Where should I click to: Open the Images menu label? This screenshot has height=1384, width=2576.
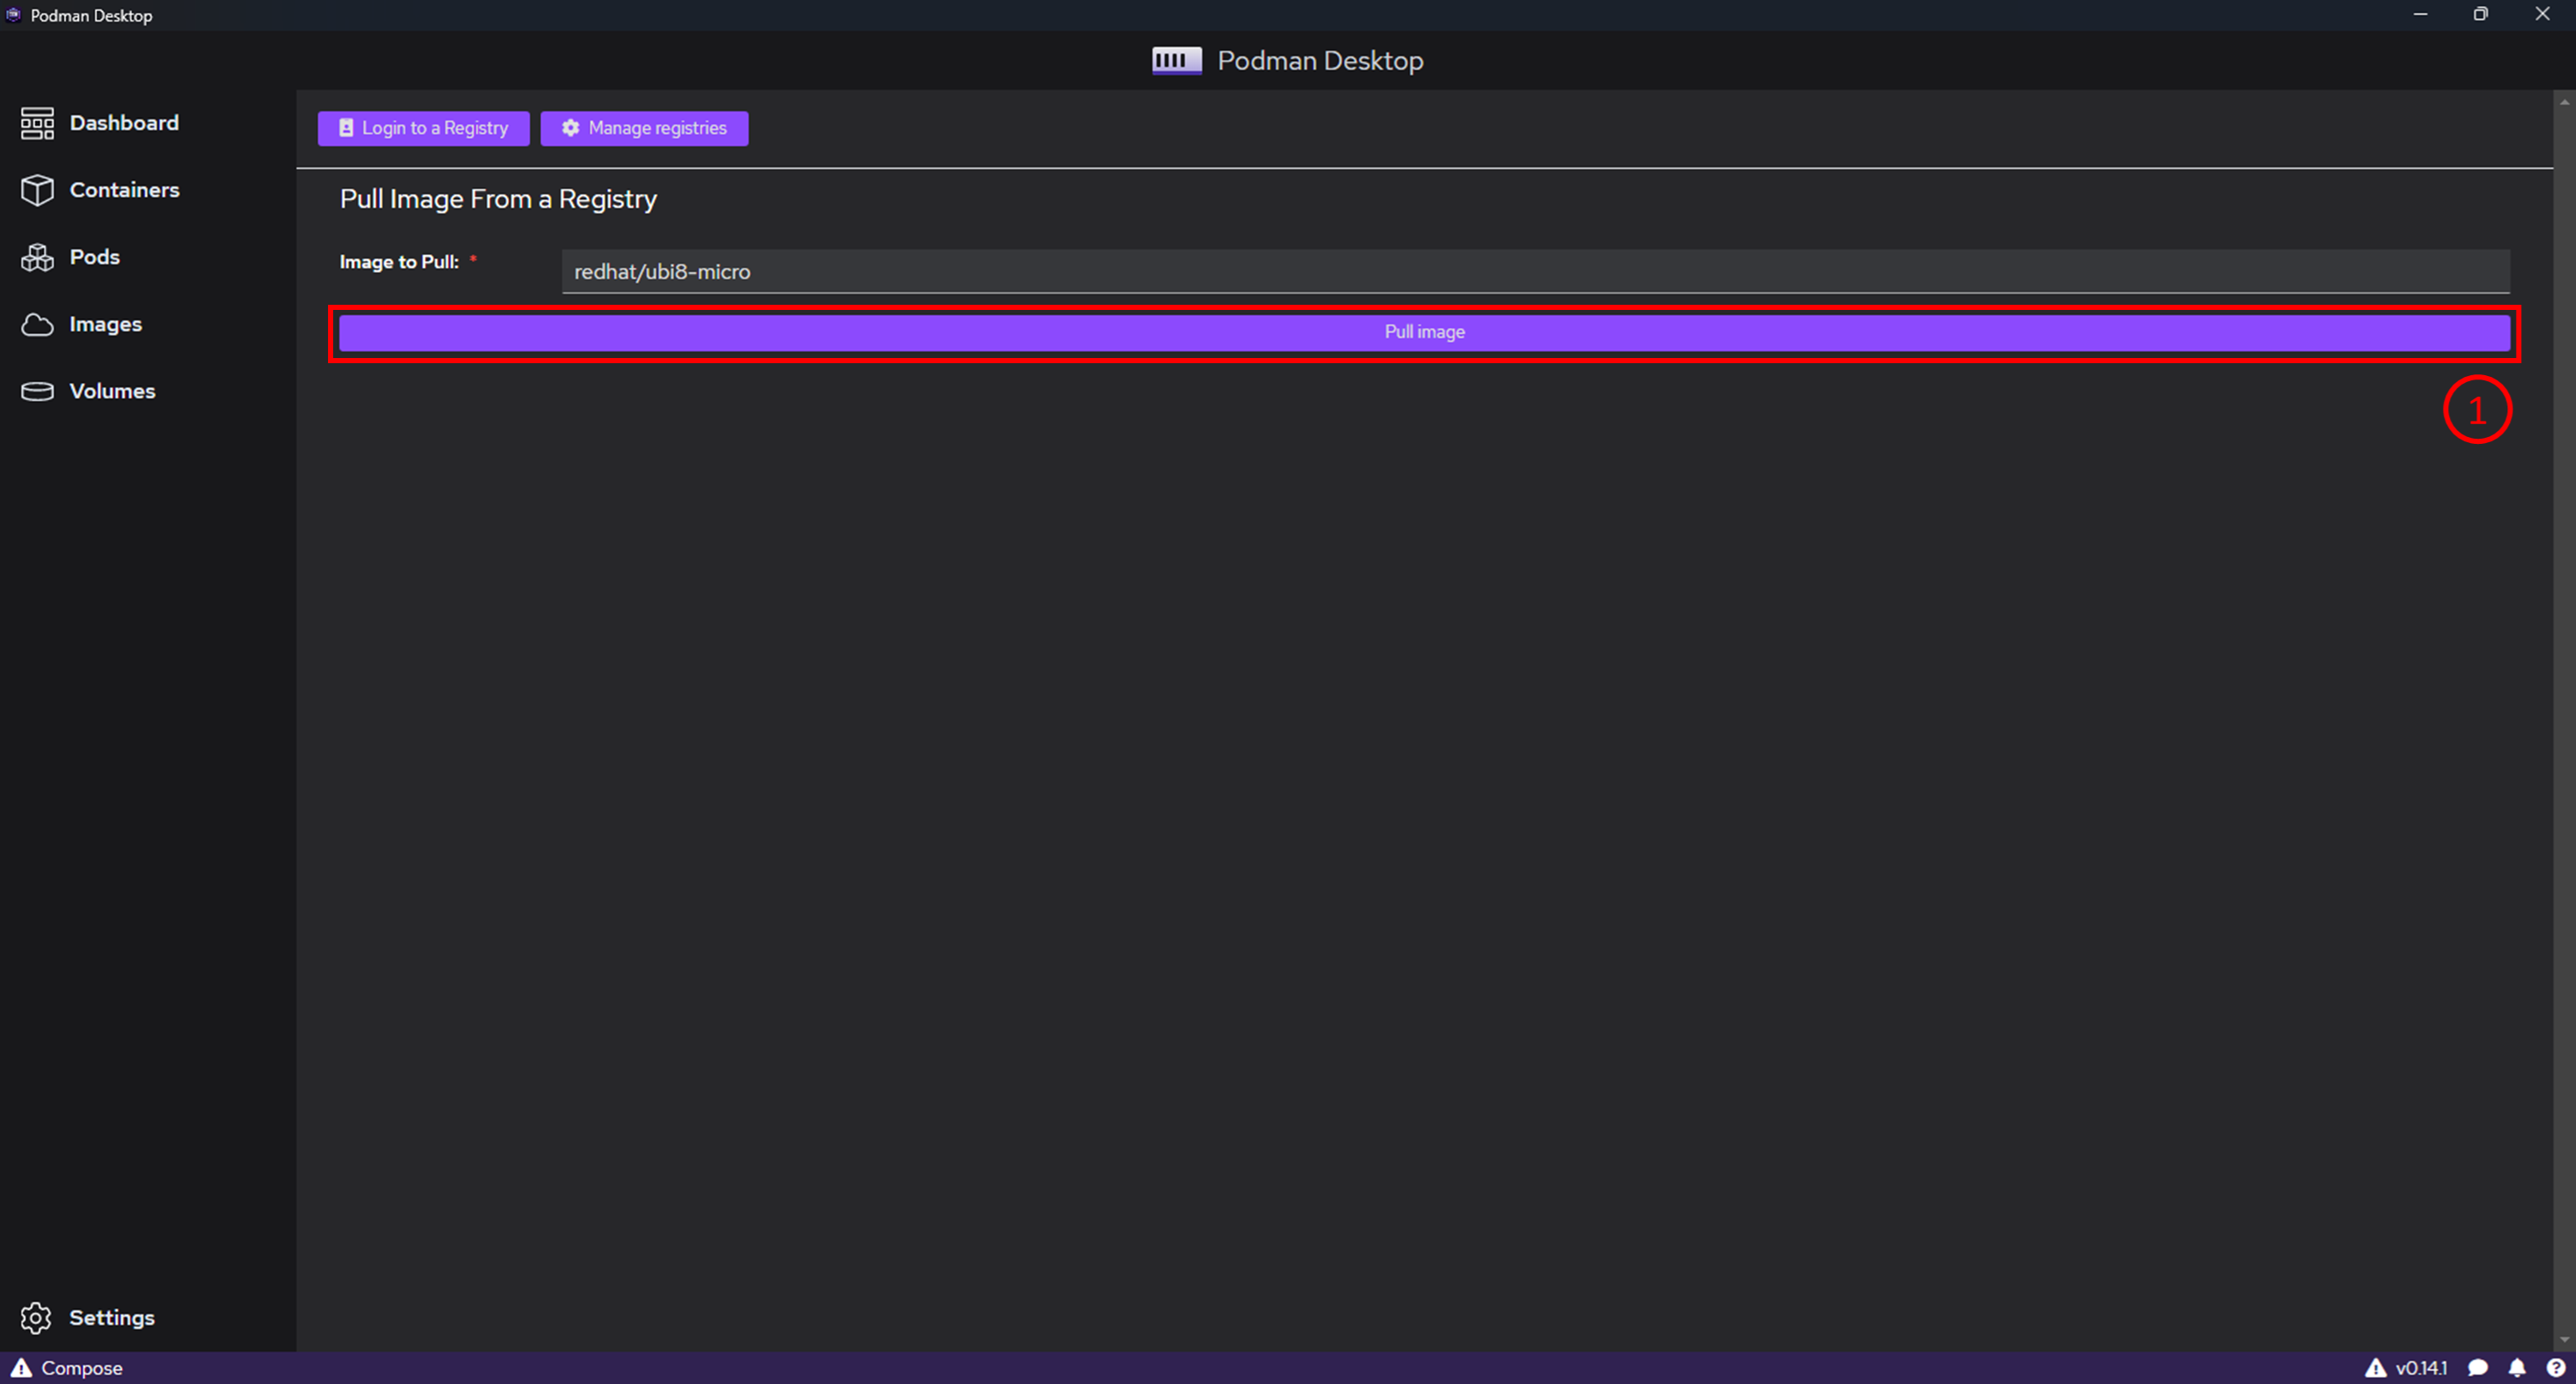tap(105, 324)
